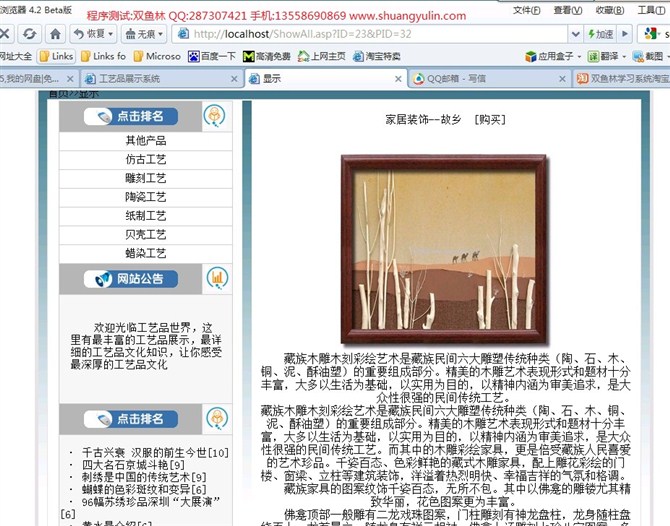Click the 网站公告 header button

pos(131,279)
